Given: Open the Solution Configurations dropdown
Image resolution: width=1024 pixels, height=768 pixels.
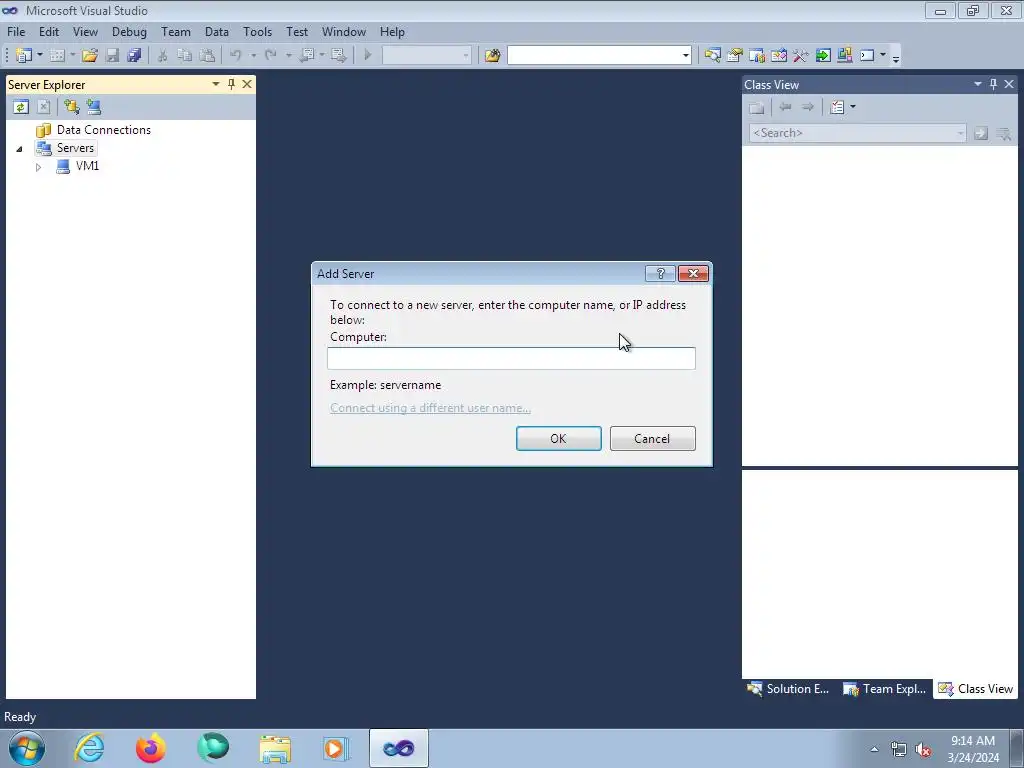Looking at the screenshot, I should point(466,56).
